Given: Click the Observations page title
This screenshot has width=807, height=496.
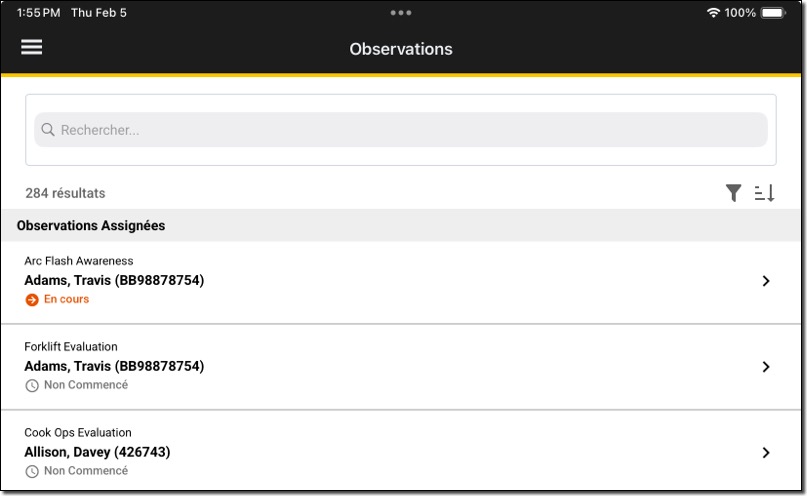Looking at the screenshot, I should [401, 49].
